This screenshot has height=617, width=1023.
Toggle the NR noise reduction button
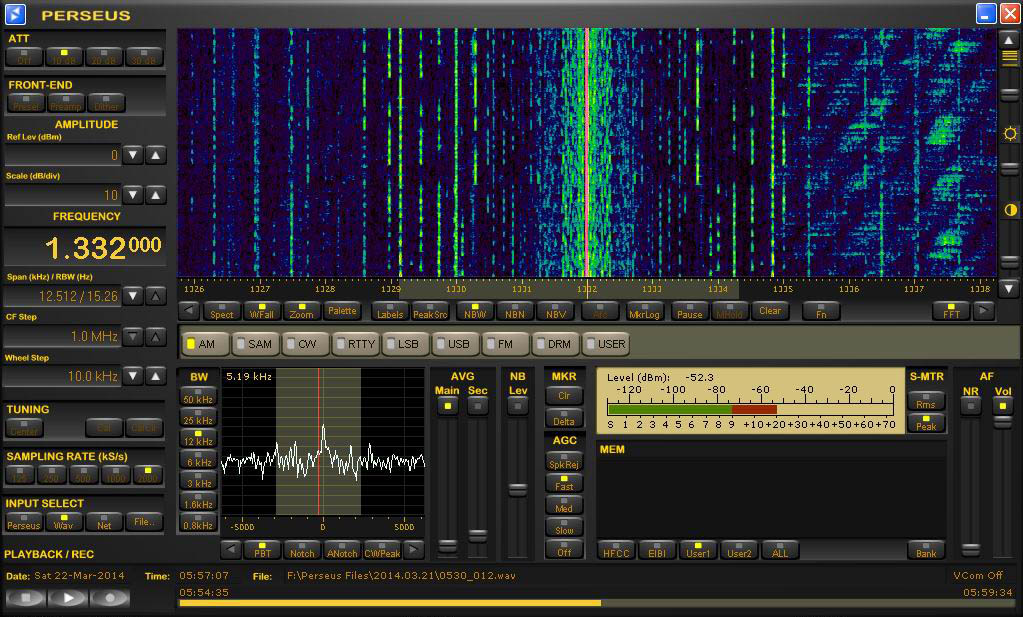pos(971,406)
